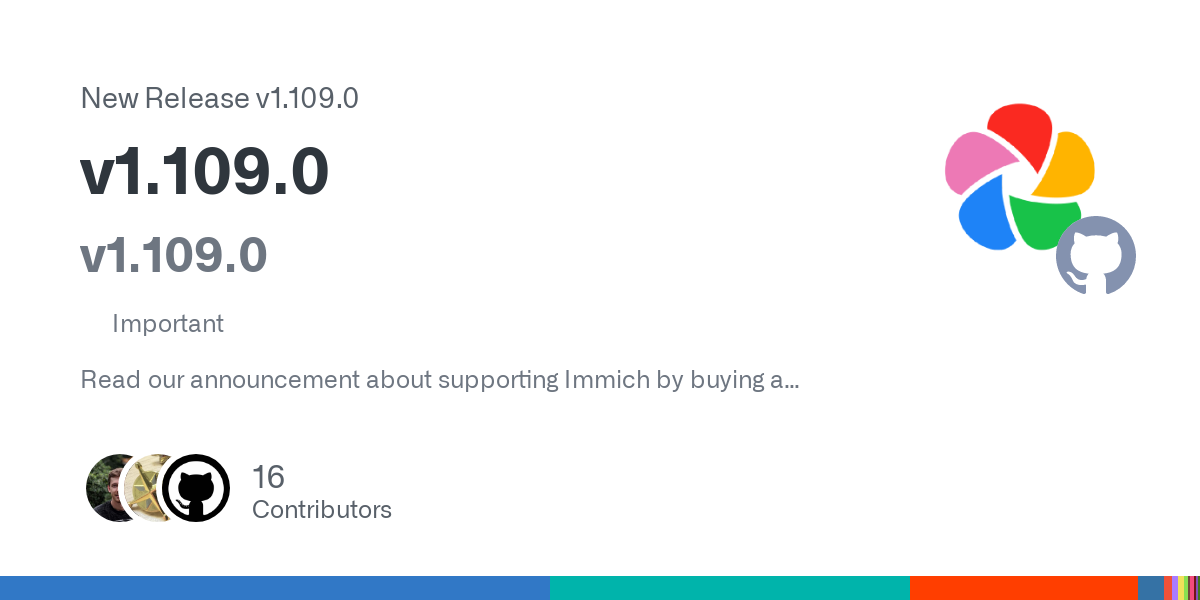Click the bold black v1.109.0 title

point(204,172)
